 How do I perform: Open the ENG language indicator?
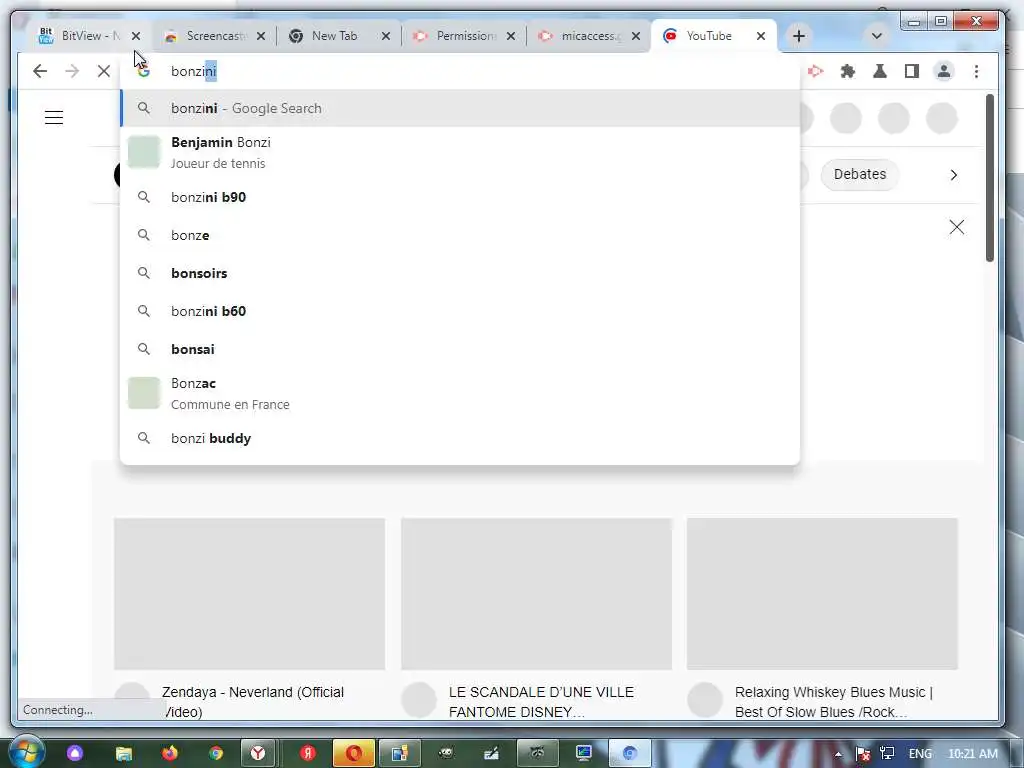pos(920,754)
